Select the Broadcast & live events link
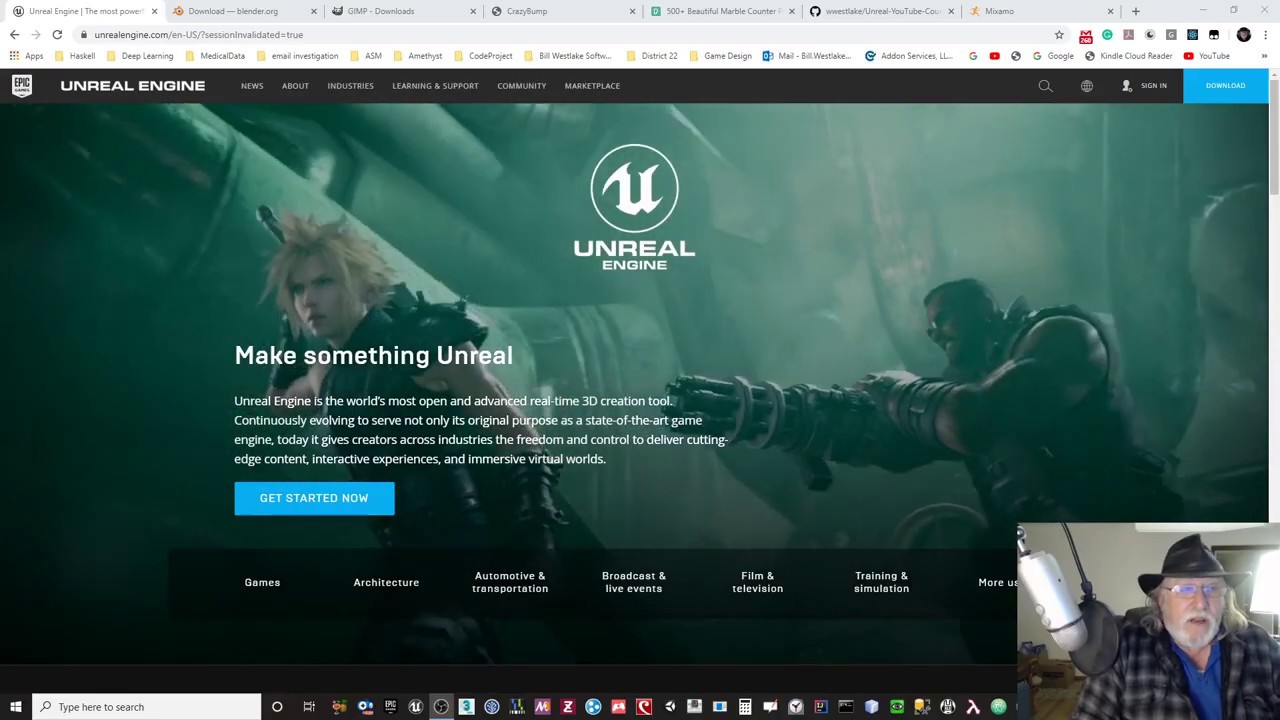The image size is (1280, 720). (634, 582)
